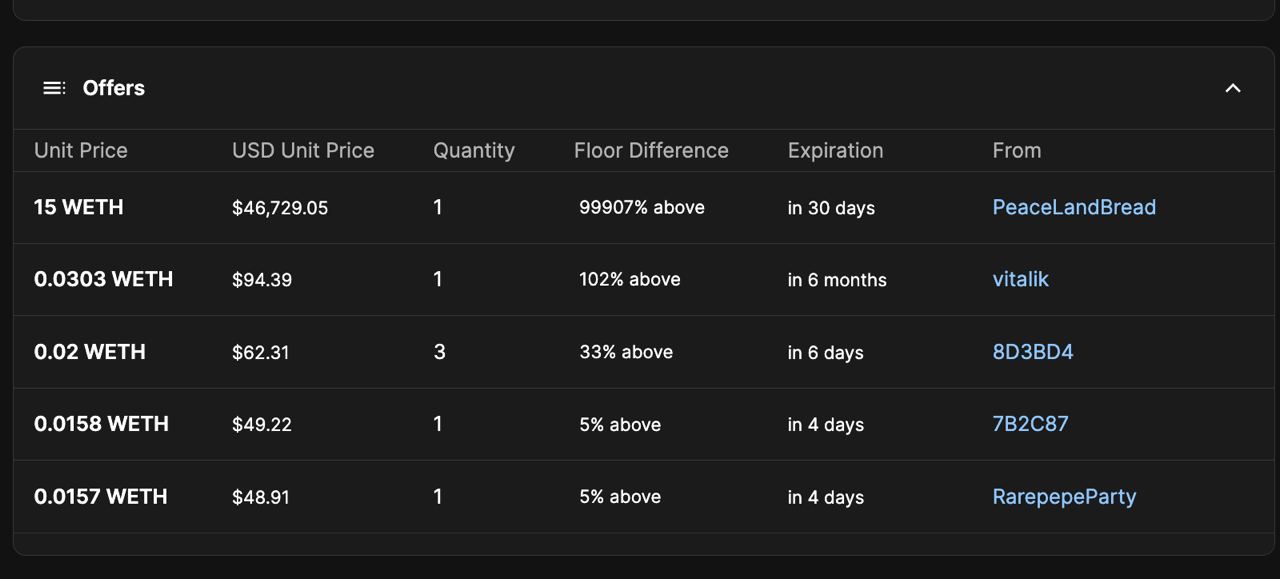Click the in 6 months expiration

pyautogui.click(x=837, y=280)
